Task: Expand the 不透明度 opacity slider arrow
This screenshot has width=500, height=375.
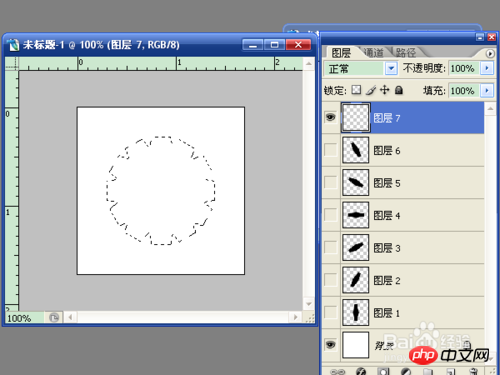Action: click(487, 68)
